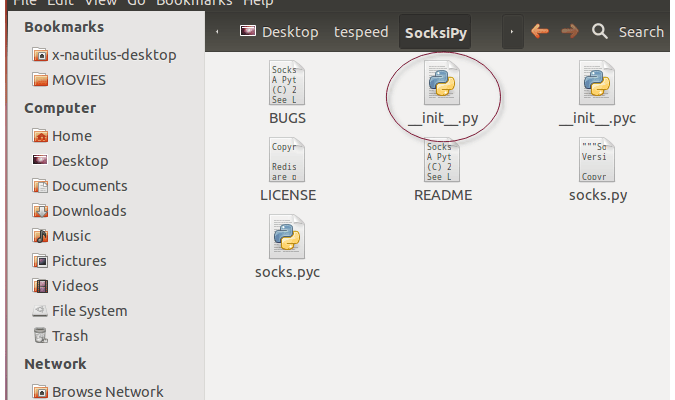675x400 pixels.
Task: Navigate to Desktop via path bar label
Action: [x=290, y=32]
